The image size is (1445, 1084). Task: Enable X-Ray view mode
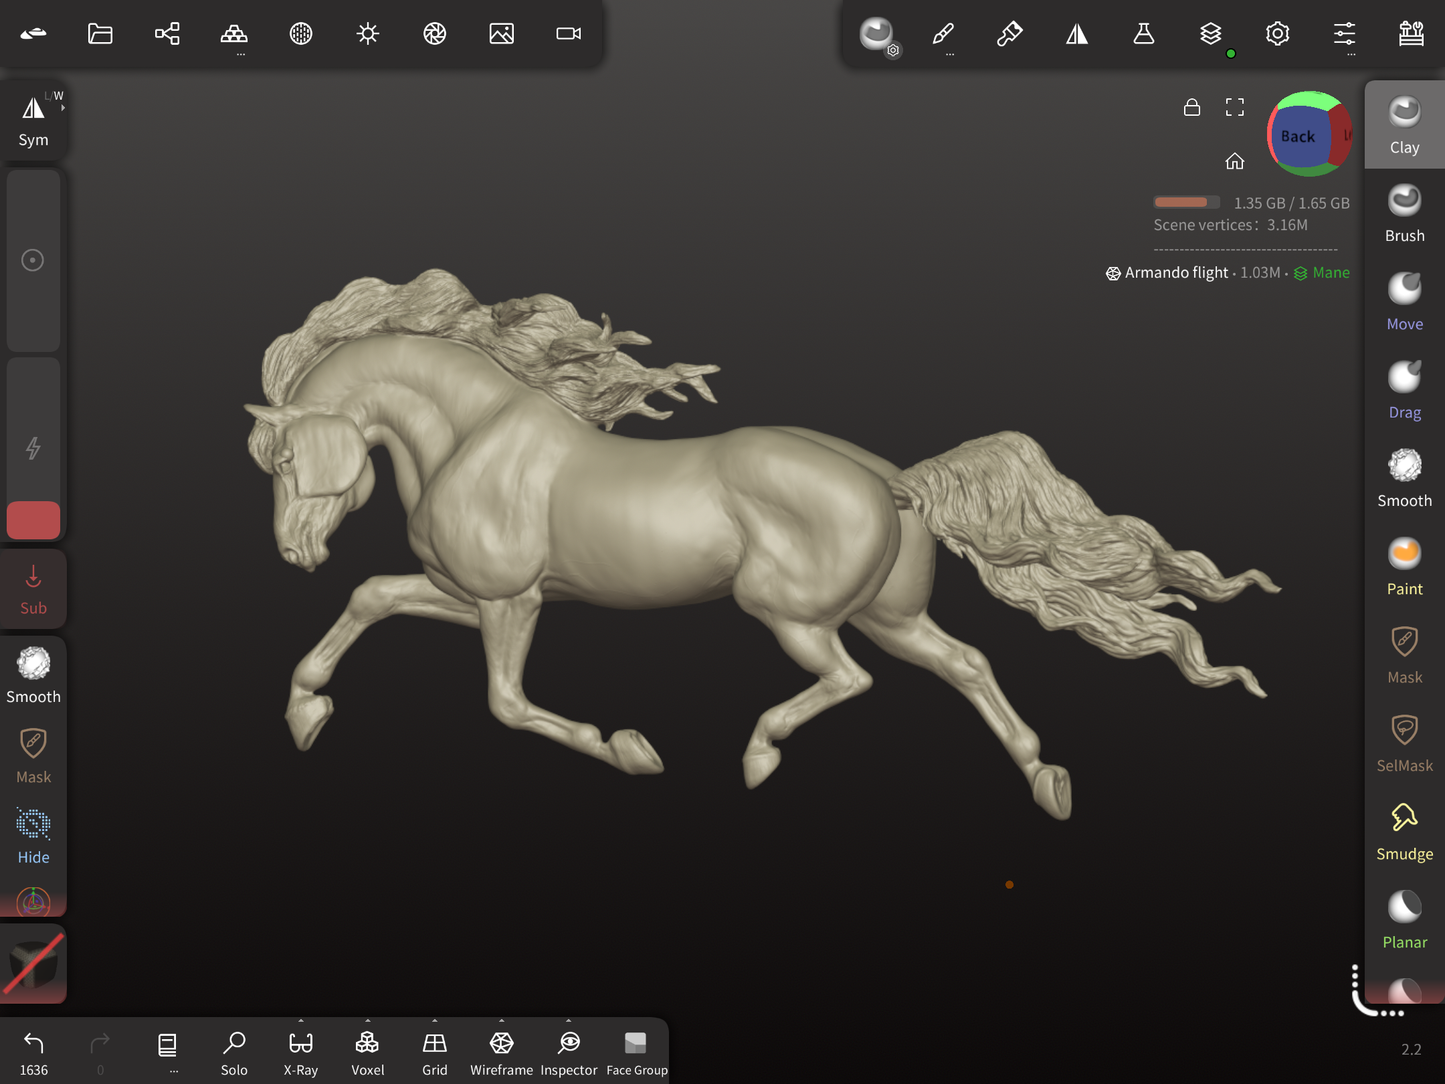[x=300, y=1052]
